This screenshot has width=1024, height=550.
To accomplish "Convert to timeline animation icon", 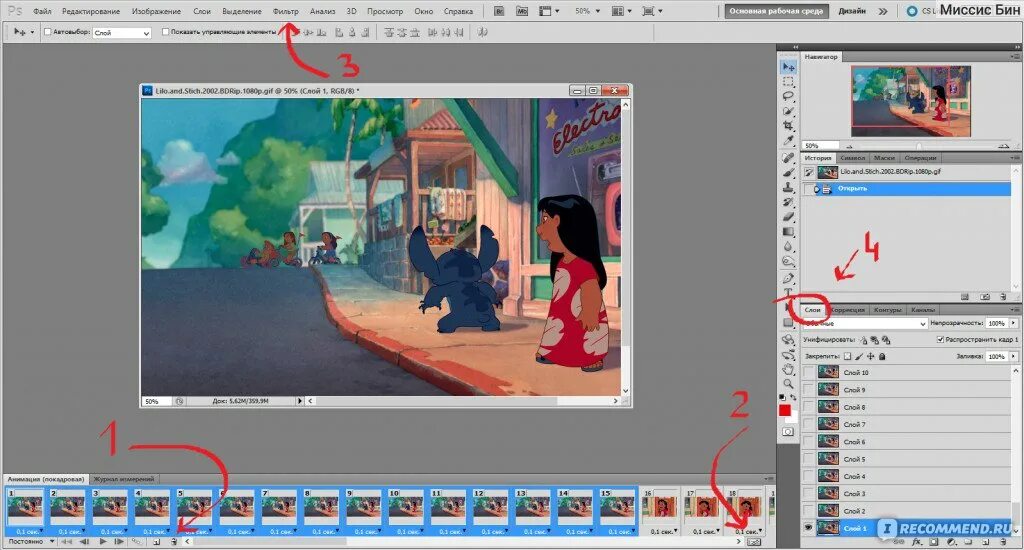I will (754, 542).
